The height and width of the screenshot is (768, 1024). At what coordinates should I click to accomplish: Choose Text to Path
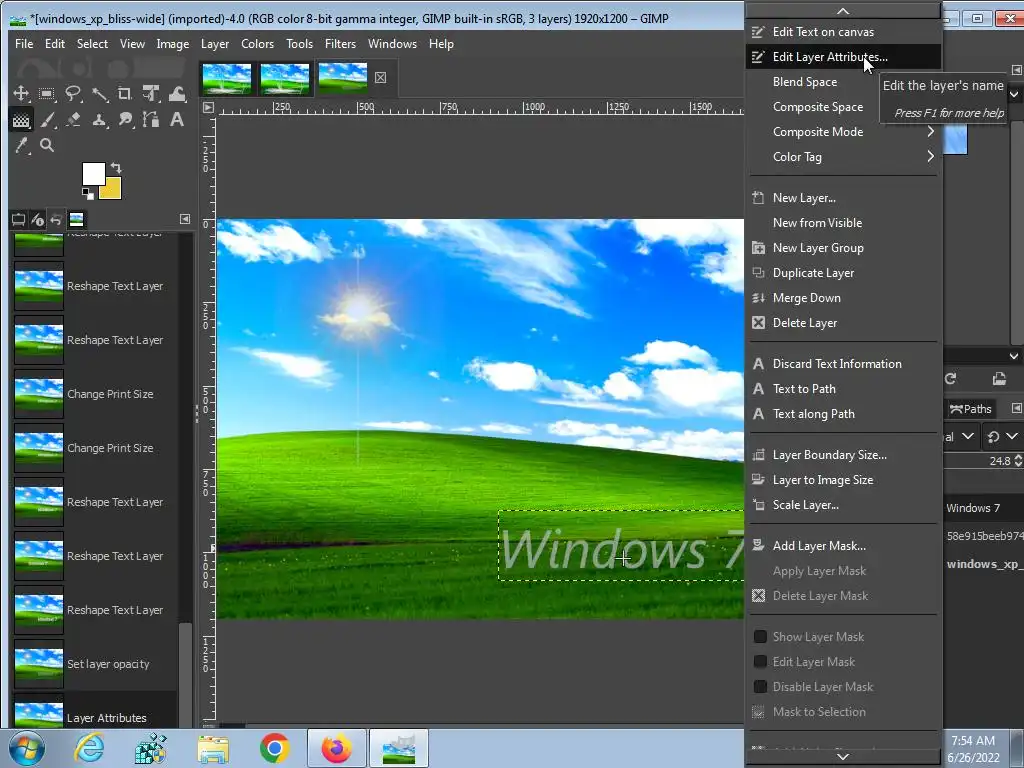click(843, 389)
